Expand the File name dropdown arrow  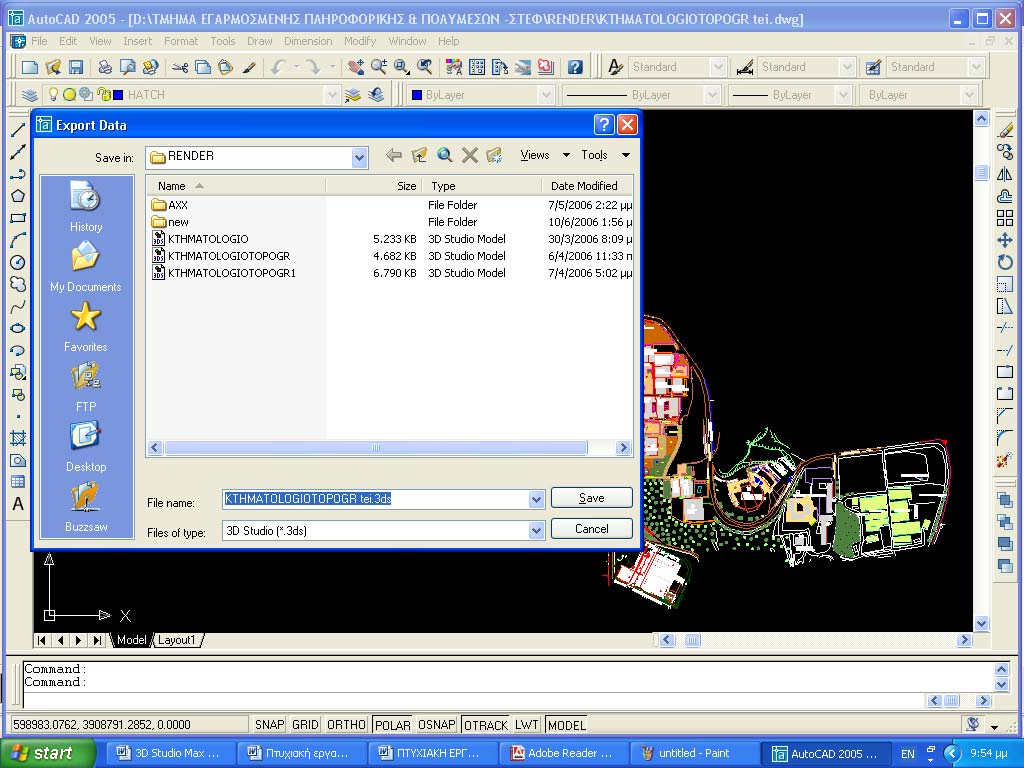[536, 500]
